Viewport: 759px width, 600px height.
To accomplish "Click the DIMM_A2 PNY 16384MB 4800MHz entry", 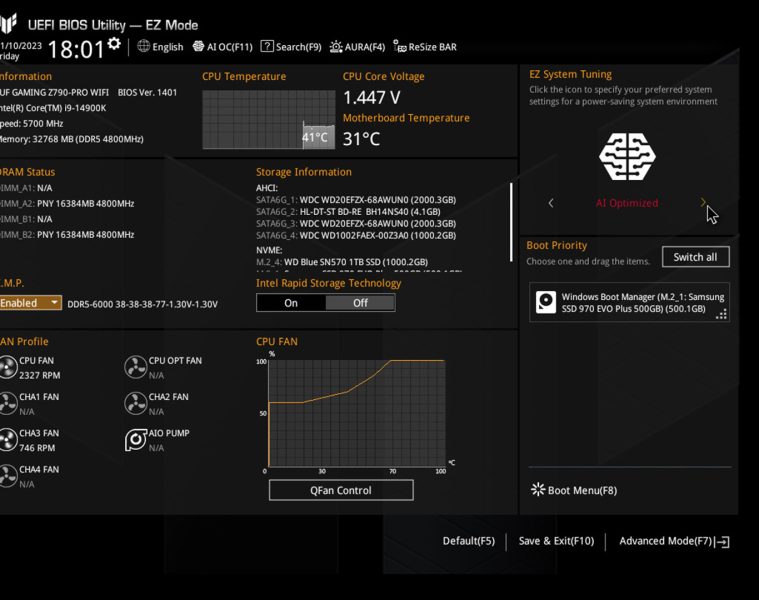I will click(67, 204).
